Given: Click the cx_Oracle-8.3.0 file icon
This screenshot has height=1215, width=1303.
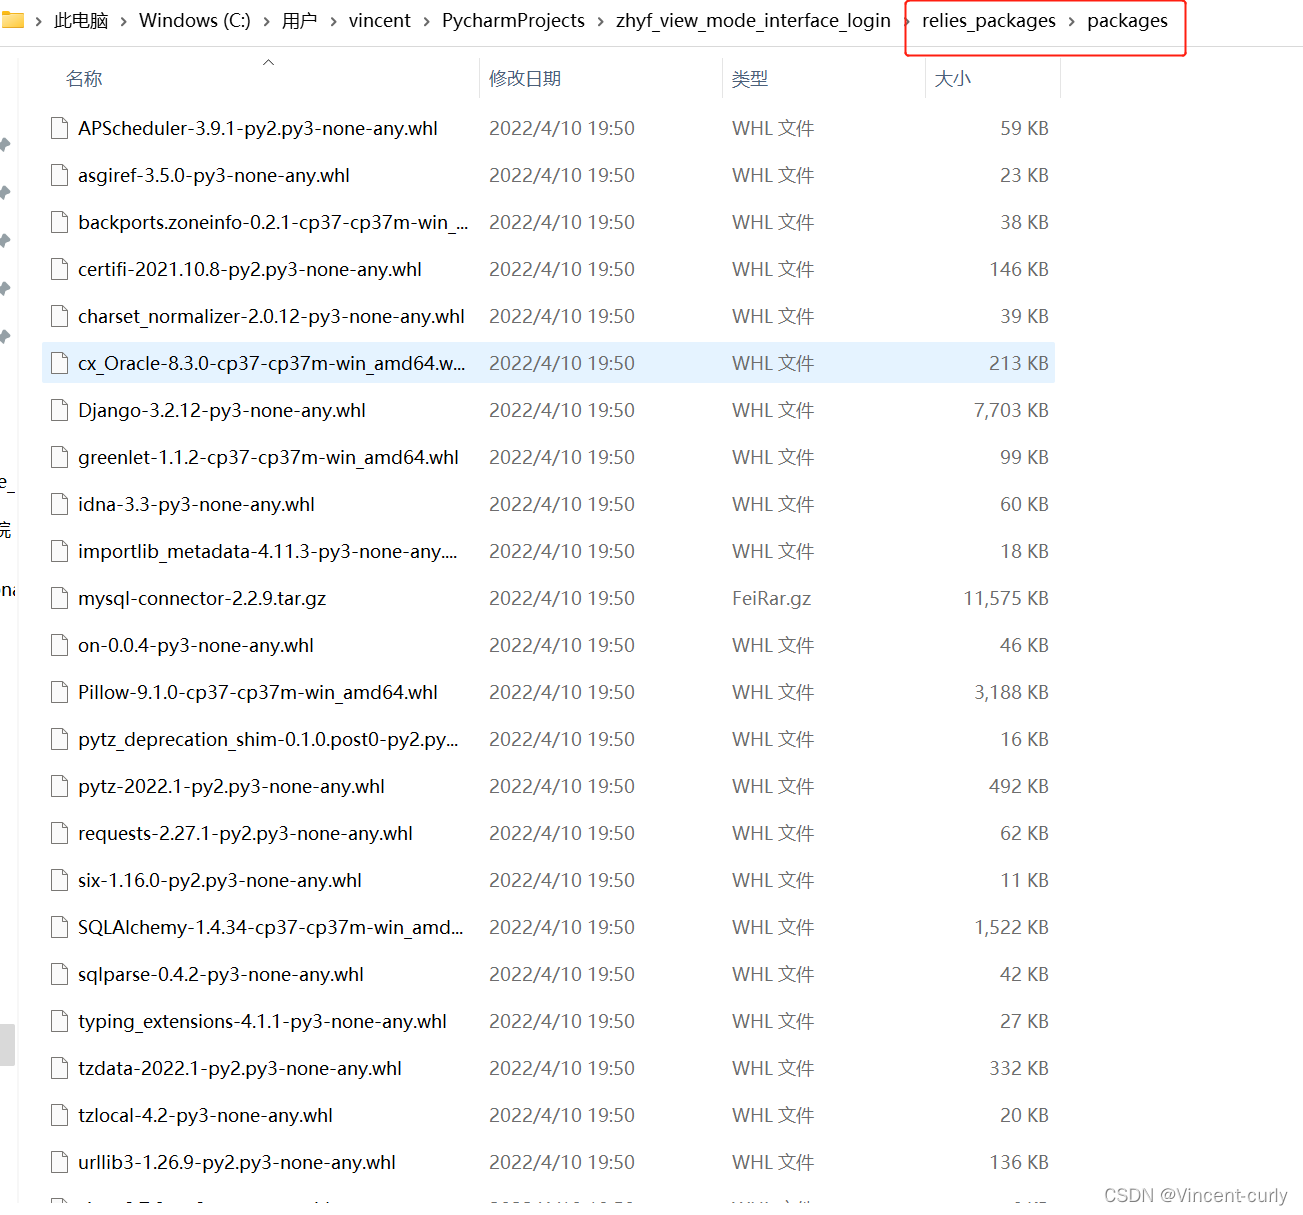Looking at the screenshot, I should pyautogui.click(x=60, y=363).
